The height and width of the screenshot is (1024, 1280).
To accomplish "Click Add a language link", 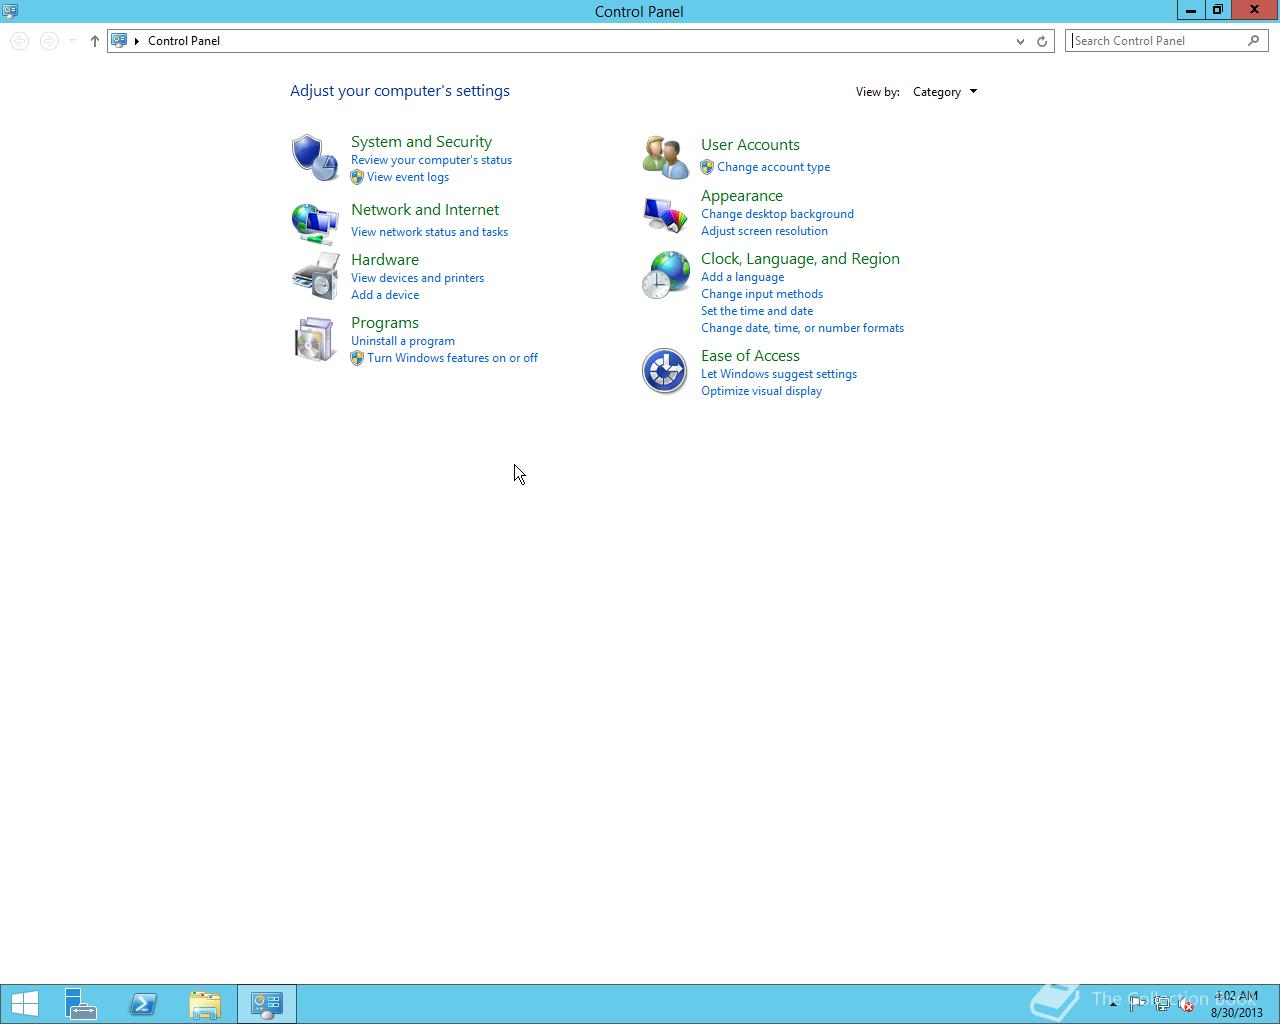I will point(742,277).
